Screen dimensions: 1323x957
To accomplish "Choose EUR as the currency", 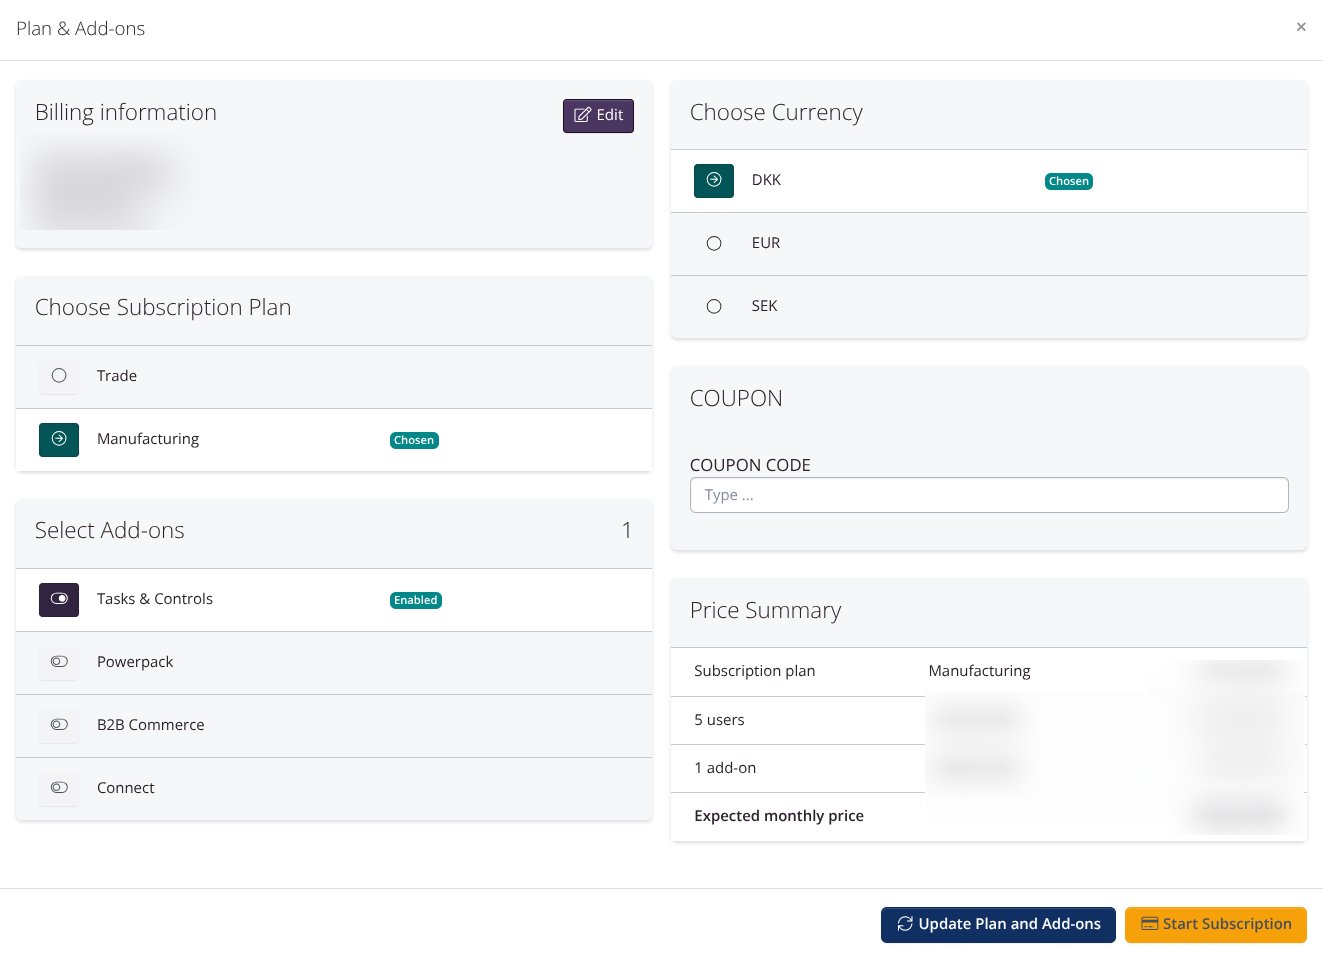I will [x=714, y=243].
